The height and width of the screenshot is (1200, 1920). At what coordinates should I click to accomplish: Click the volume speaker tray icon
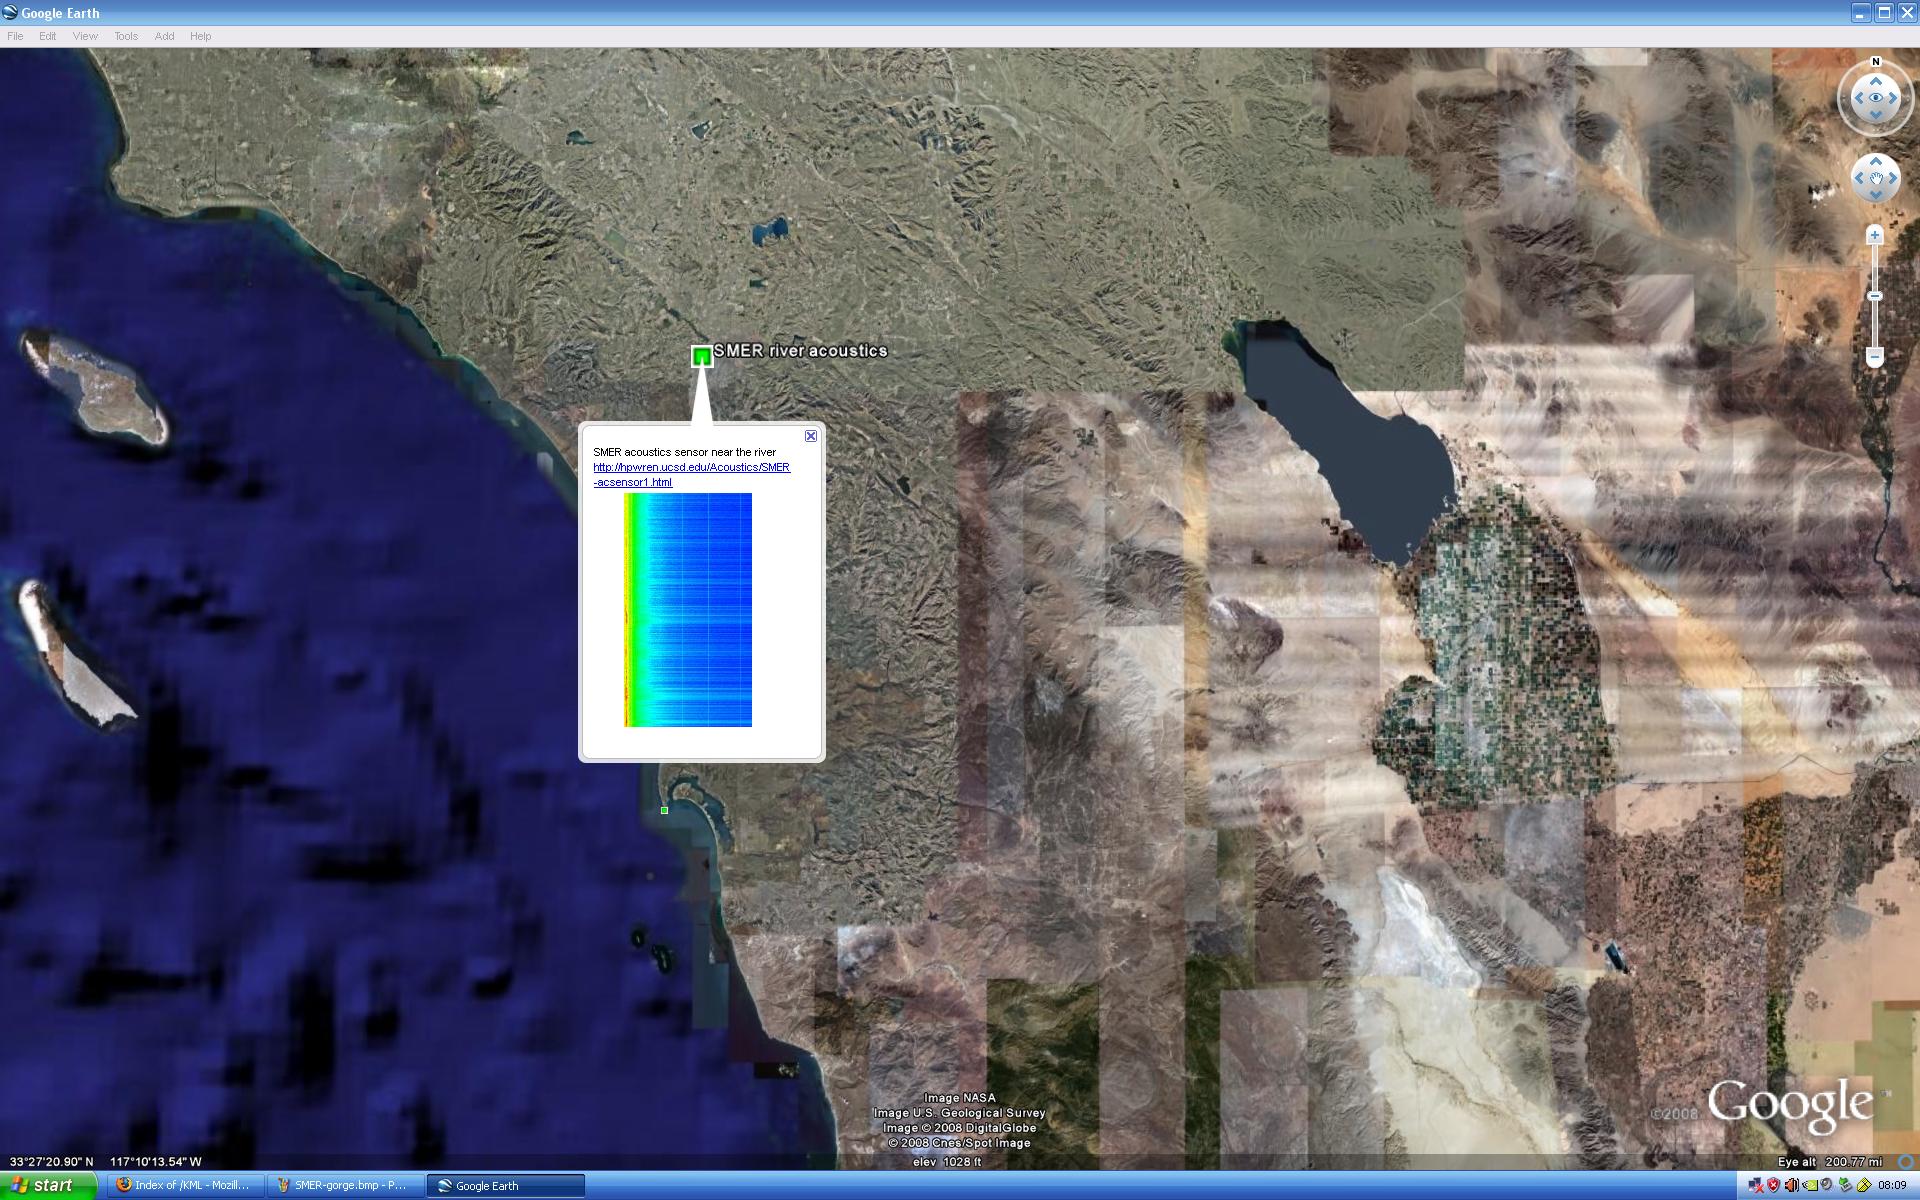[1792, 1185]
